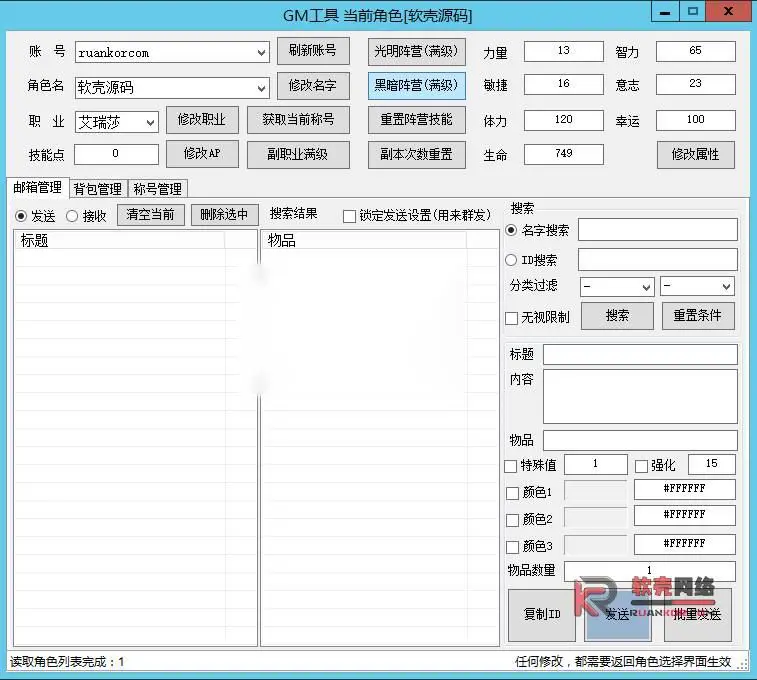This screenshot has height=680, width=757.
Task: Click the 特殊值 value field
Action: [596, 464]
